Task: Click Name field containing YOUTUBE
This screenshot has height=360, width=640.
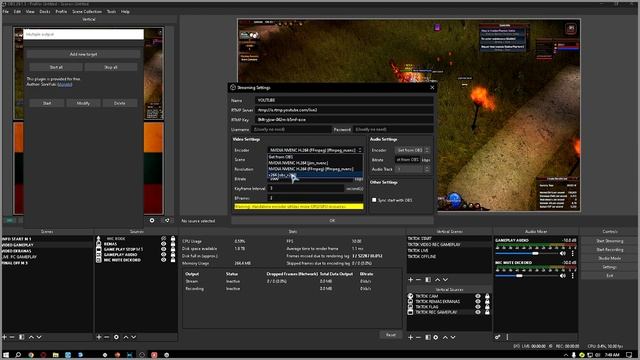Action: (x=344, y=100)
